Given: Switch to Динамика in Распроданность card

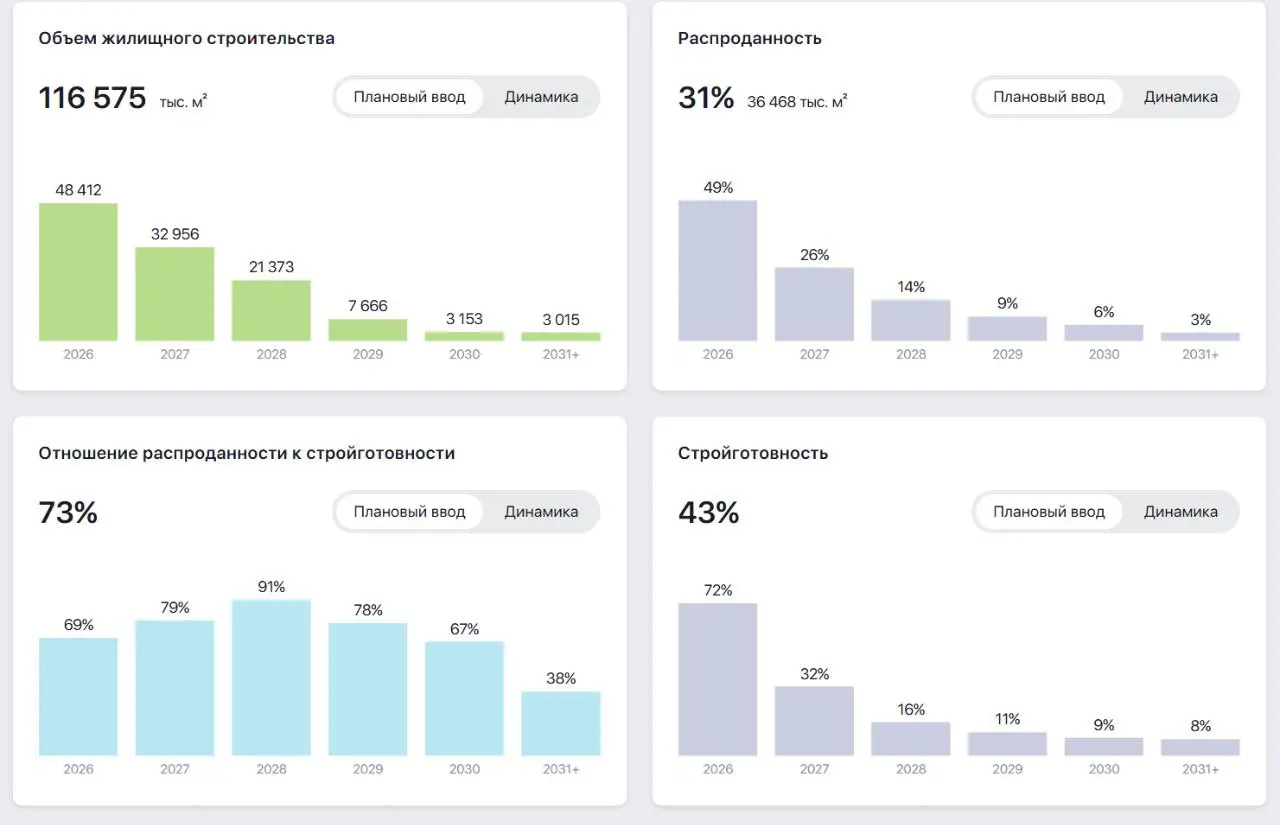Looking at the screenshot, I should (1181, 97).
